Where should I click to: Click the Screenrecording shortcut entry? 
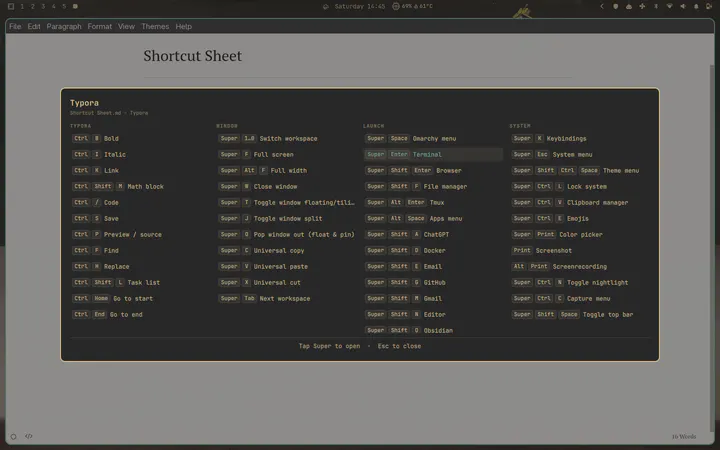coord(560,267)
